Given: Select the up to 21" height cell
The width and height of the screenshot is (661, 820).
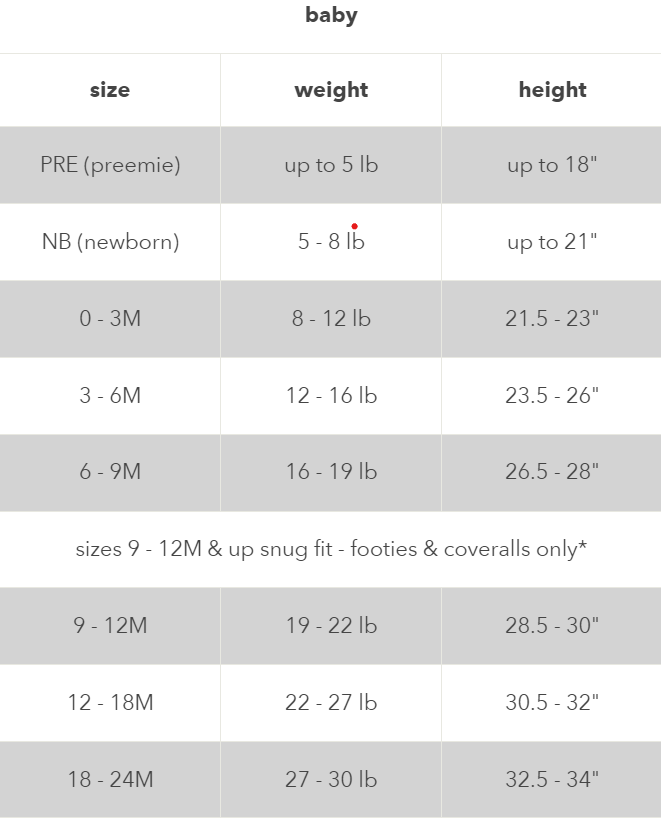Looking at the screenshot, I should (552, 242).
